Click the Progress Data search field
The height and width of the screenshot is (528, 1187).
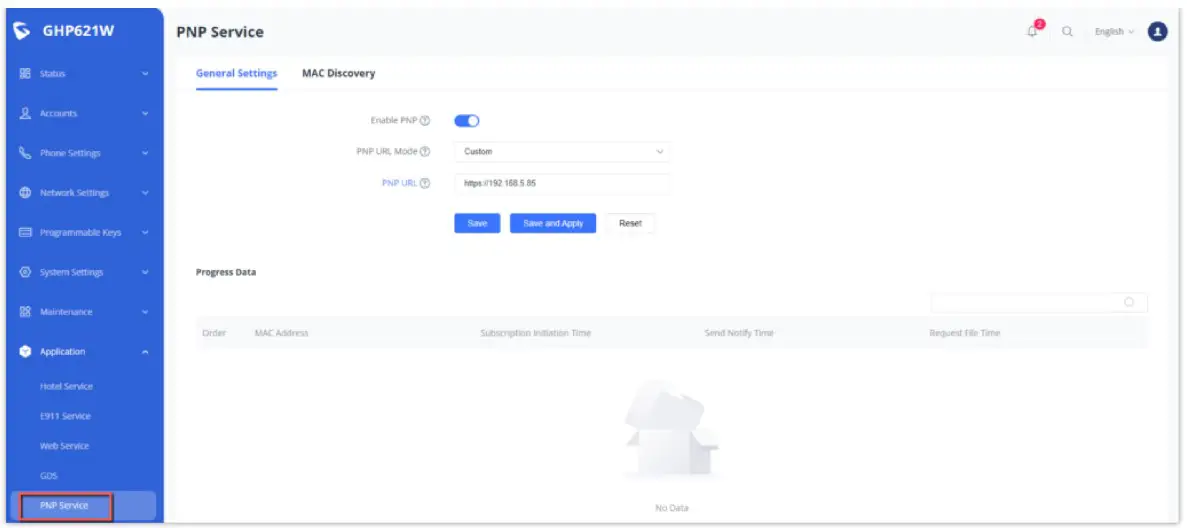(1039, 302)
